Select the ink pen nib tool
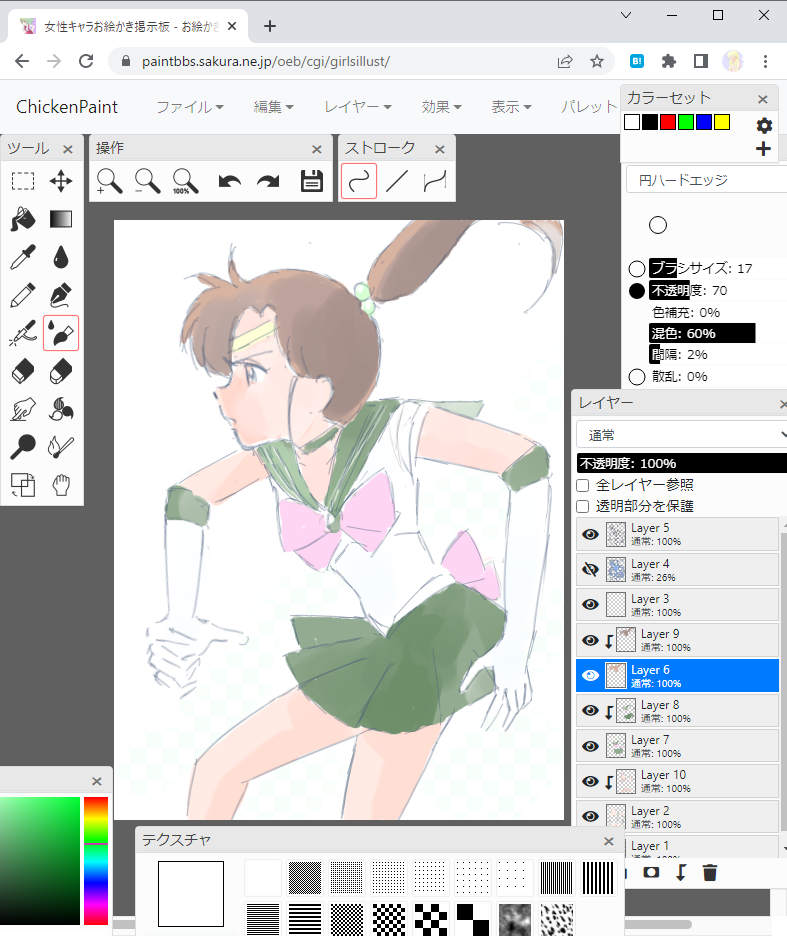The image size is (787, 936). tap(61, 295)
